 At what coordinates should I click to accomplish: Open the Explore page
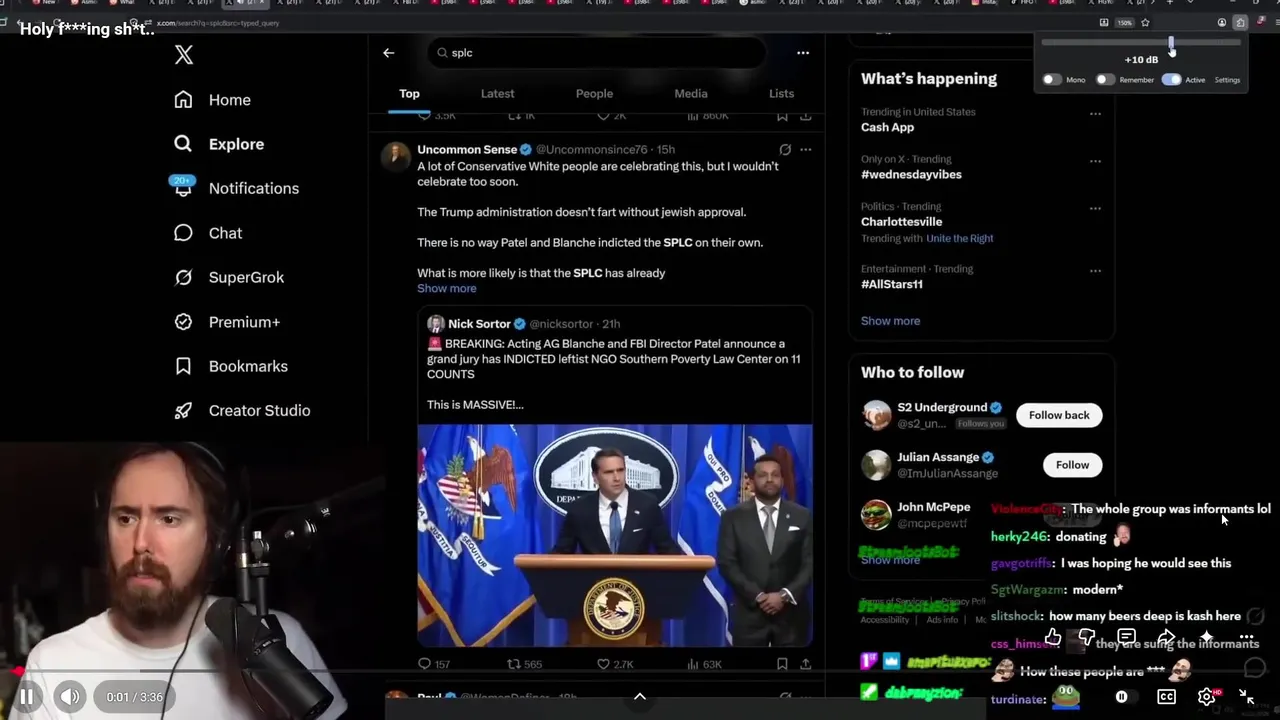coord(218,144)
